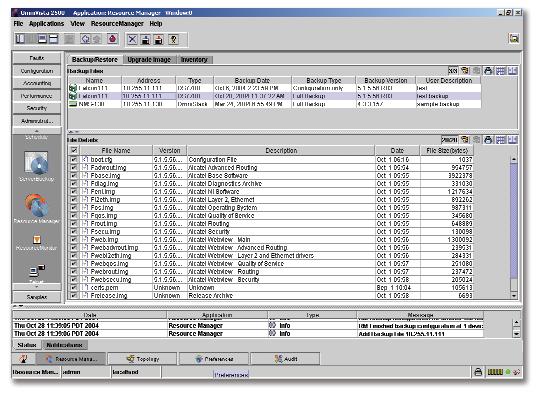Viewport: 537px width, 395px height.
Task: Open the ResourceMonitor sidebar icon
Action: [37, 239]
